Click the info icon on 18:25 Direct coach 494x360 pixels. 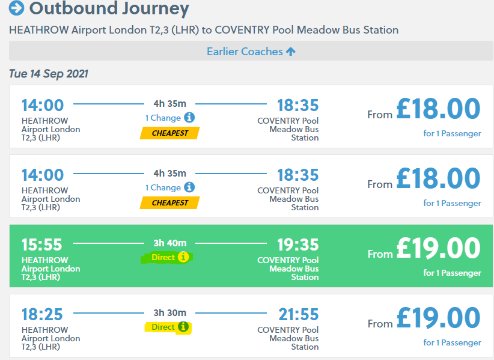point(183,327)
